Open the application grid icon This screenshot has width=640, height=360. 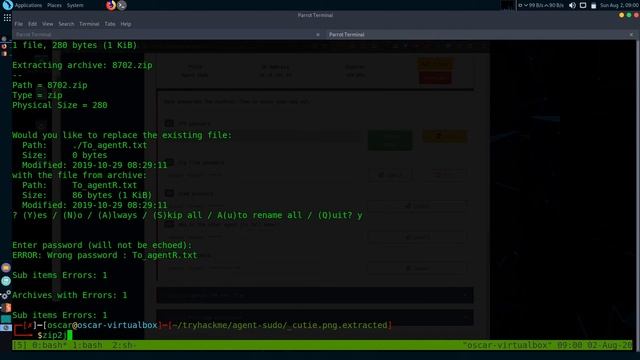click(7, 18)
